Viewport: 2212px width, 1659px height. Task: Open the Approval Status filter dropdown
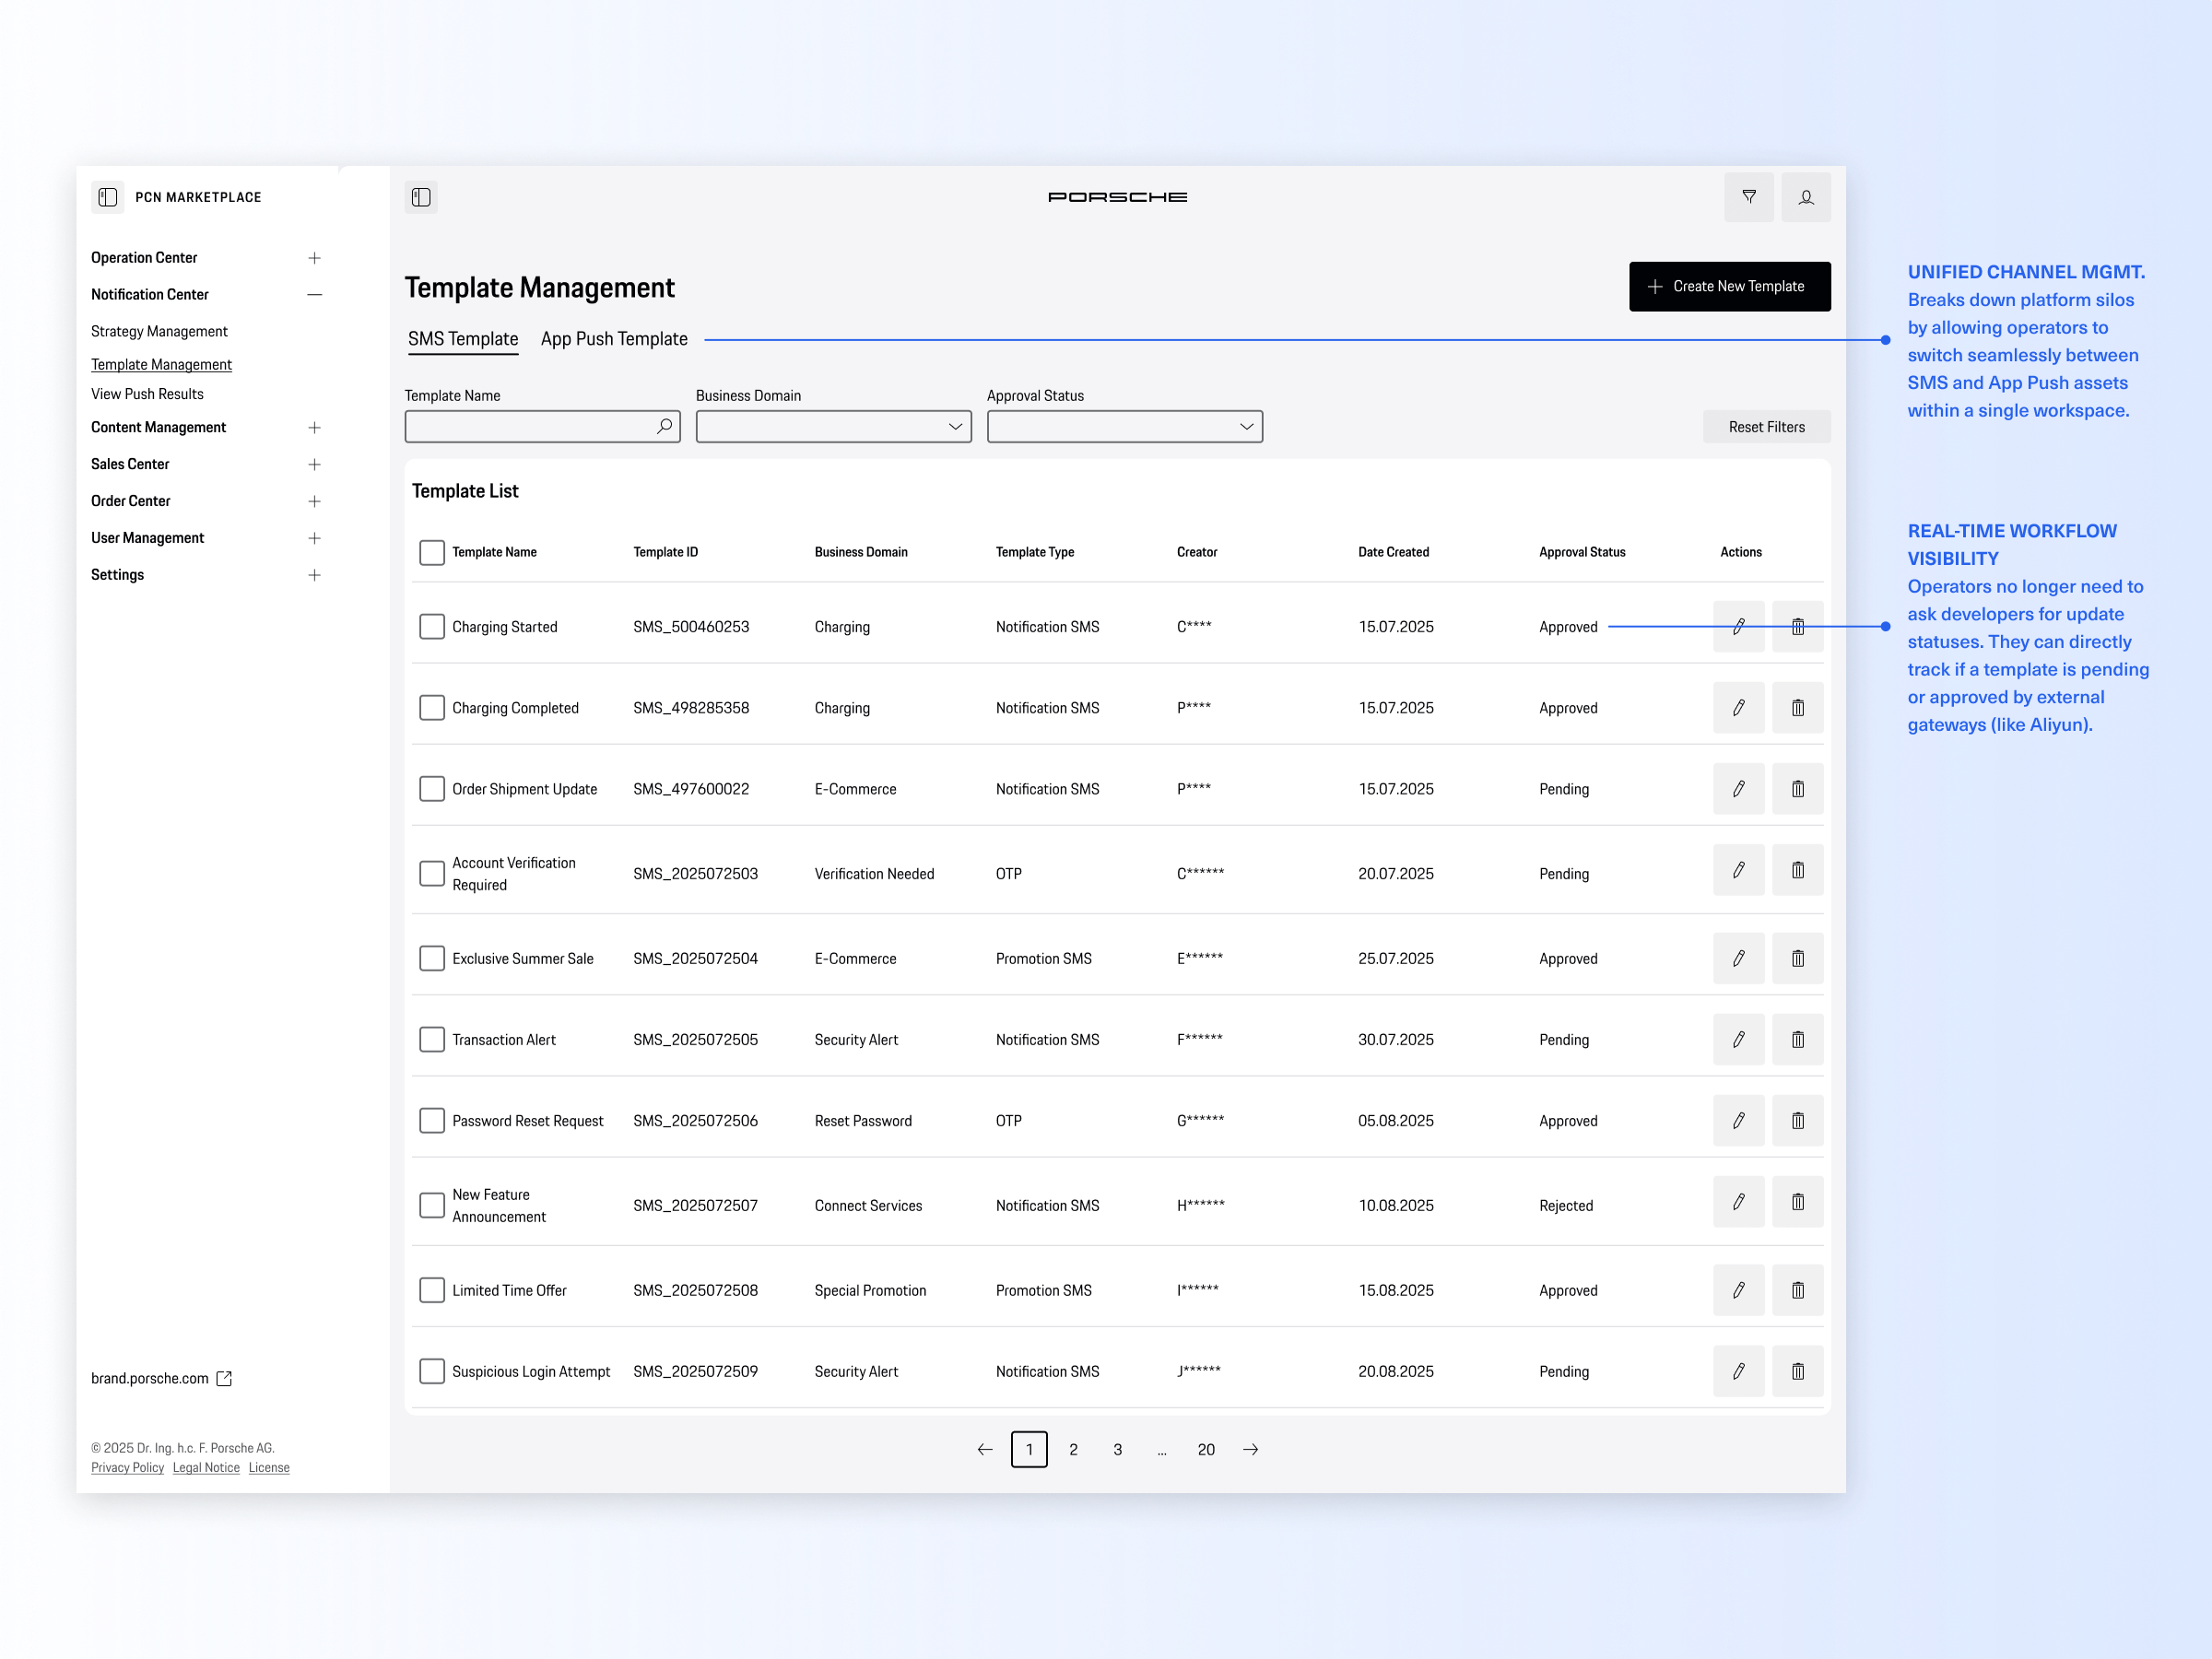pyautogui.click(x=1124, y=427)
